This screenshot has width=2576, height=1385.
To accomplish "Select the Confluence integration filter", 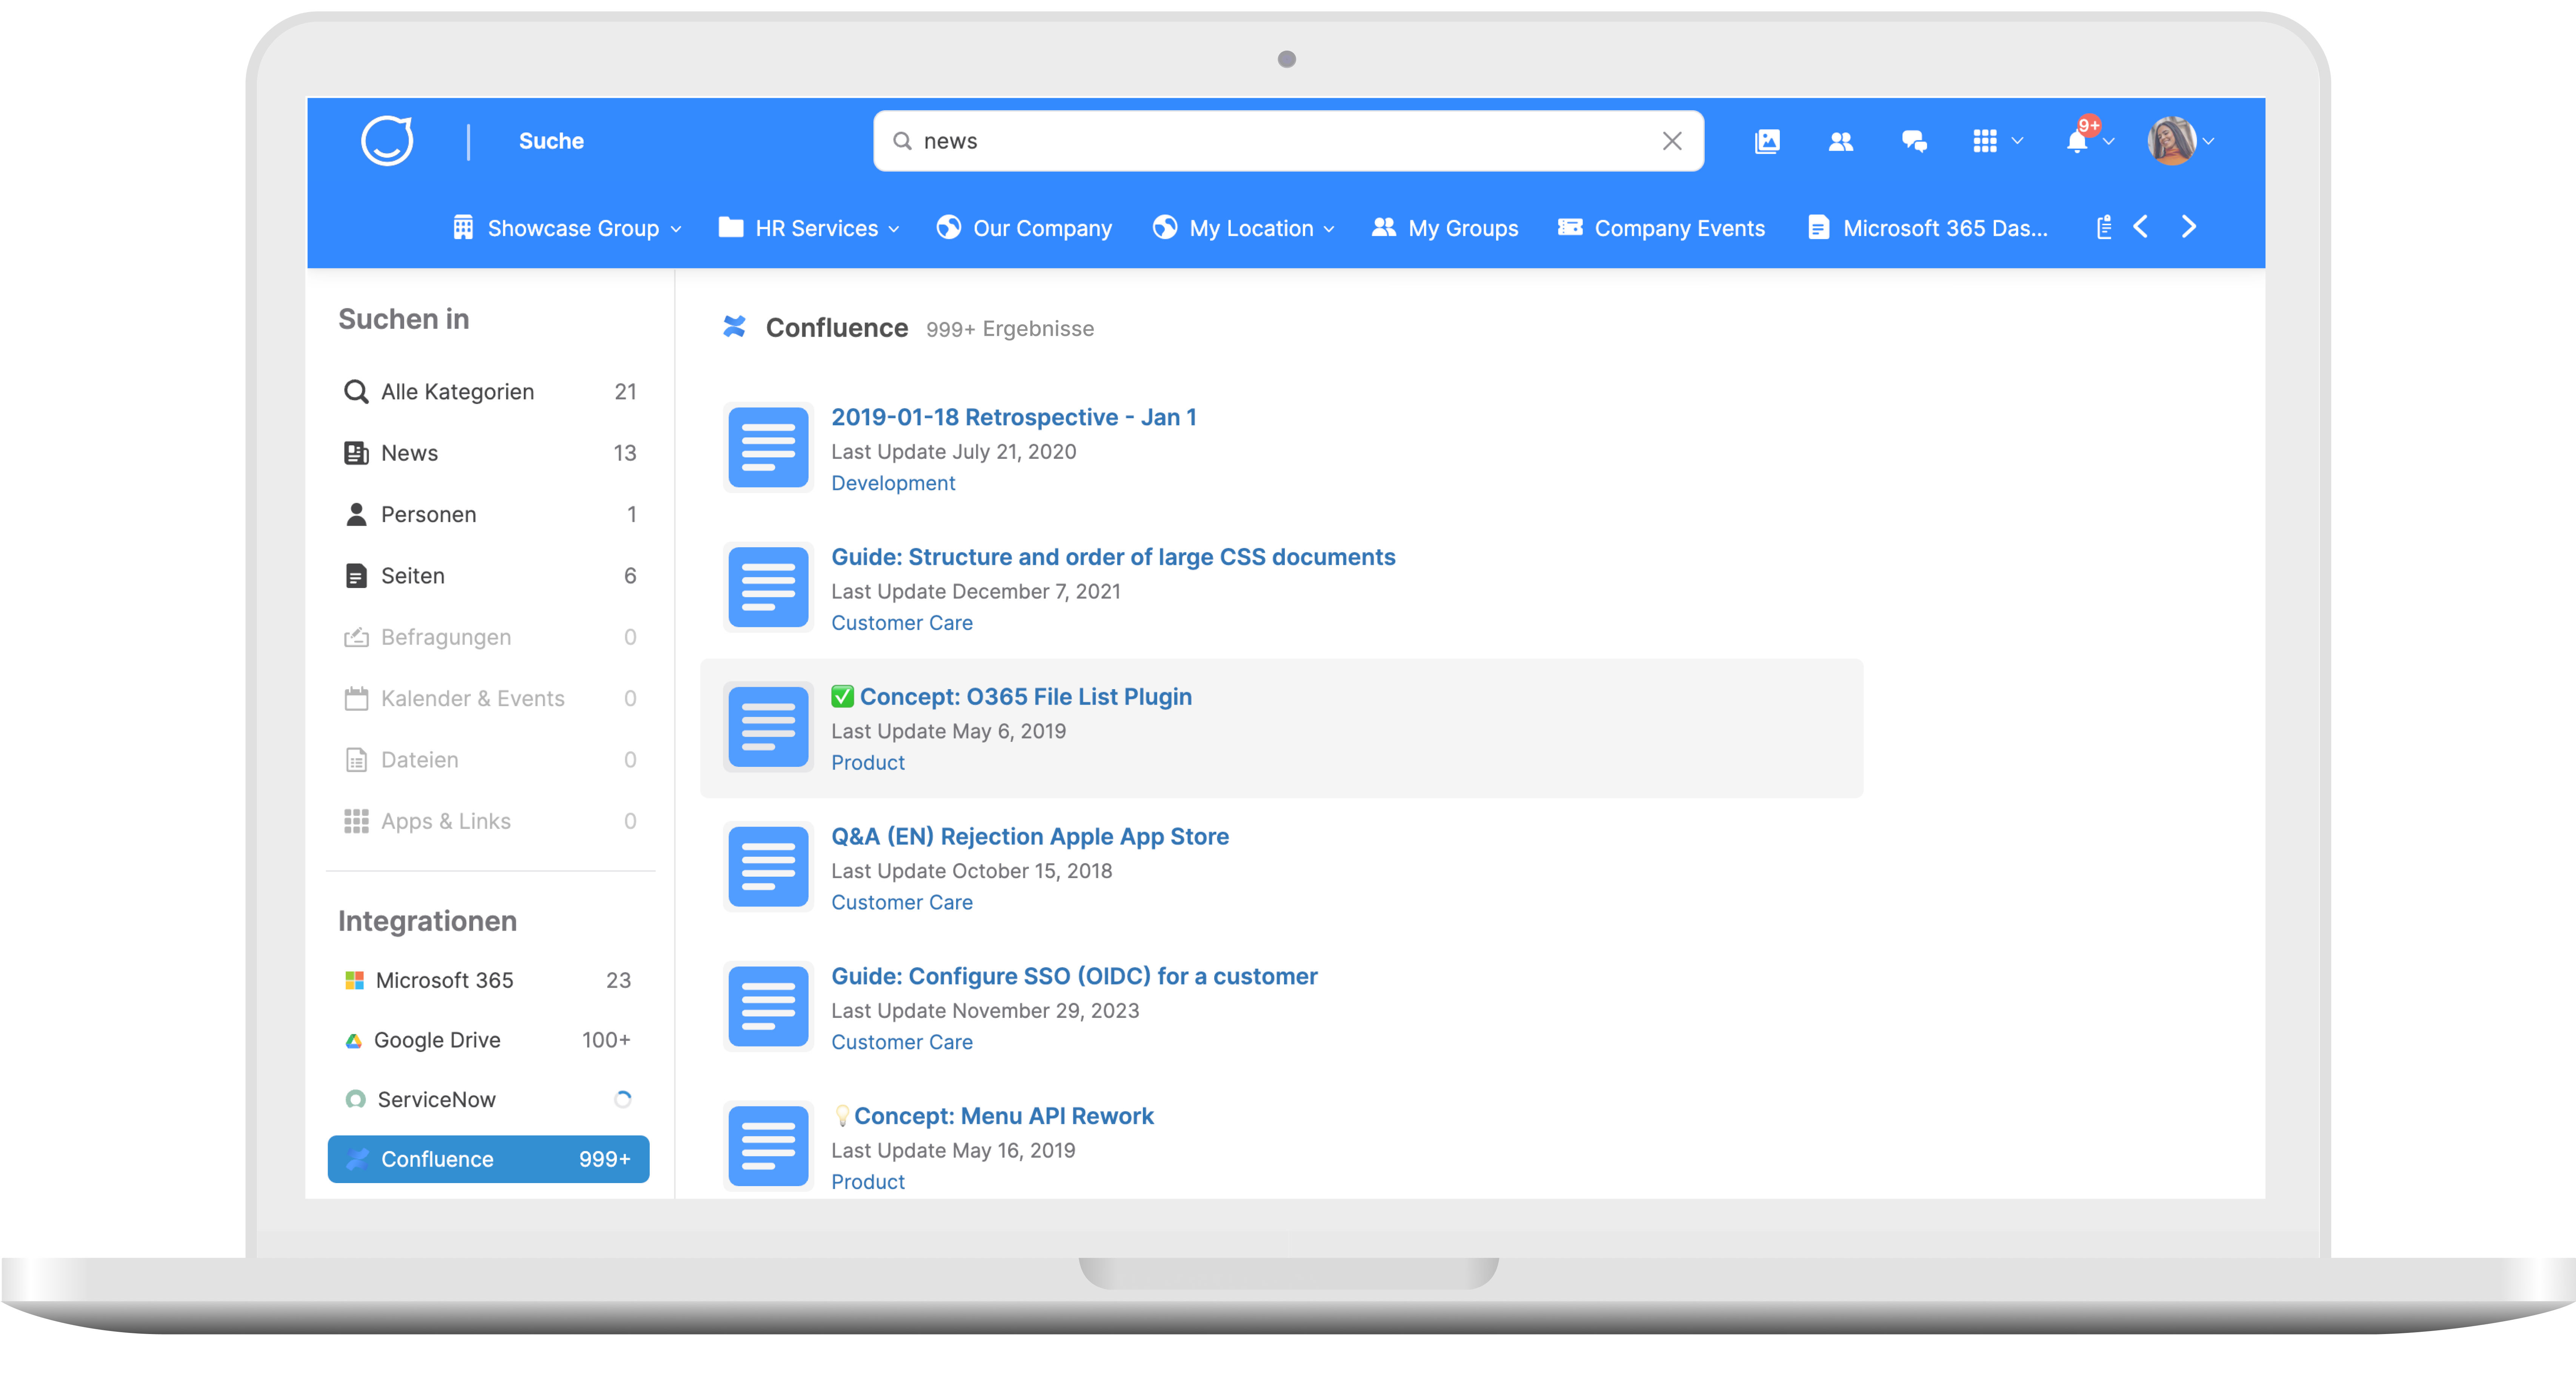I will 489,1159.
